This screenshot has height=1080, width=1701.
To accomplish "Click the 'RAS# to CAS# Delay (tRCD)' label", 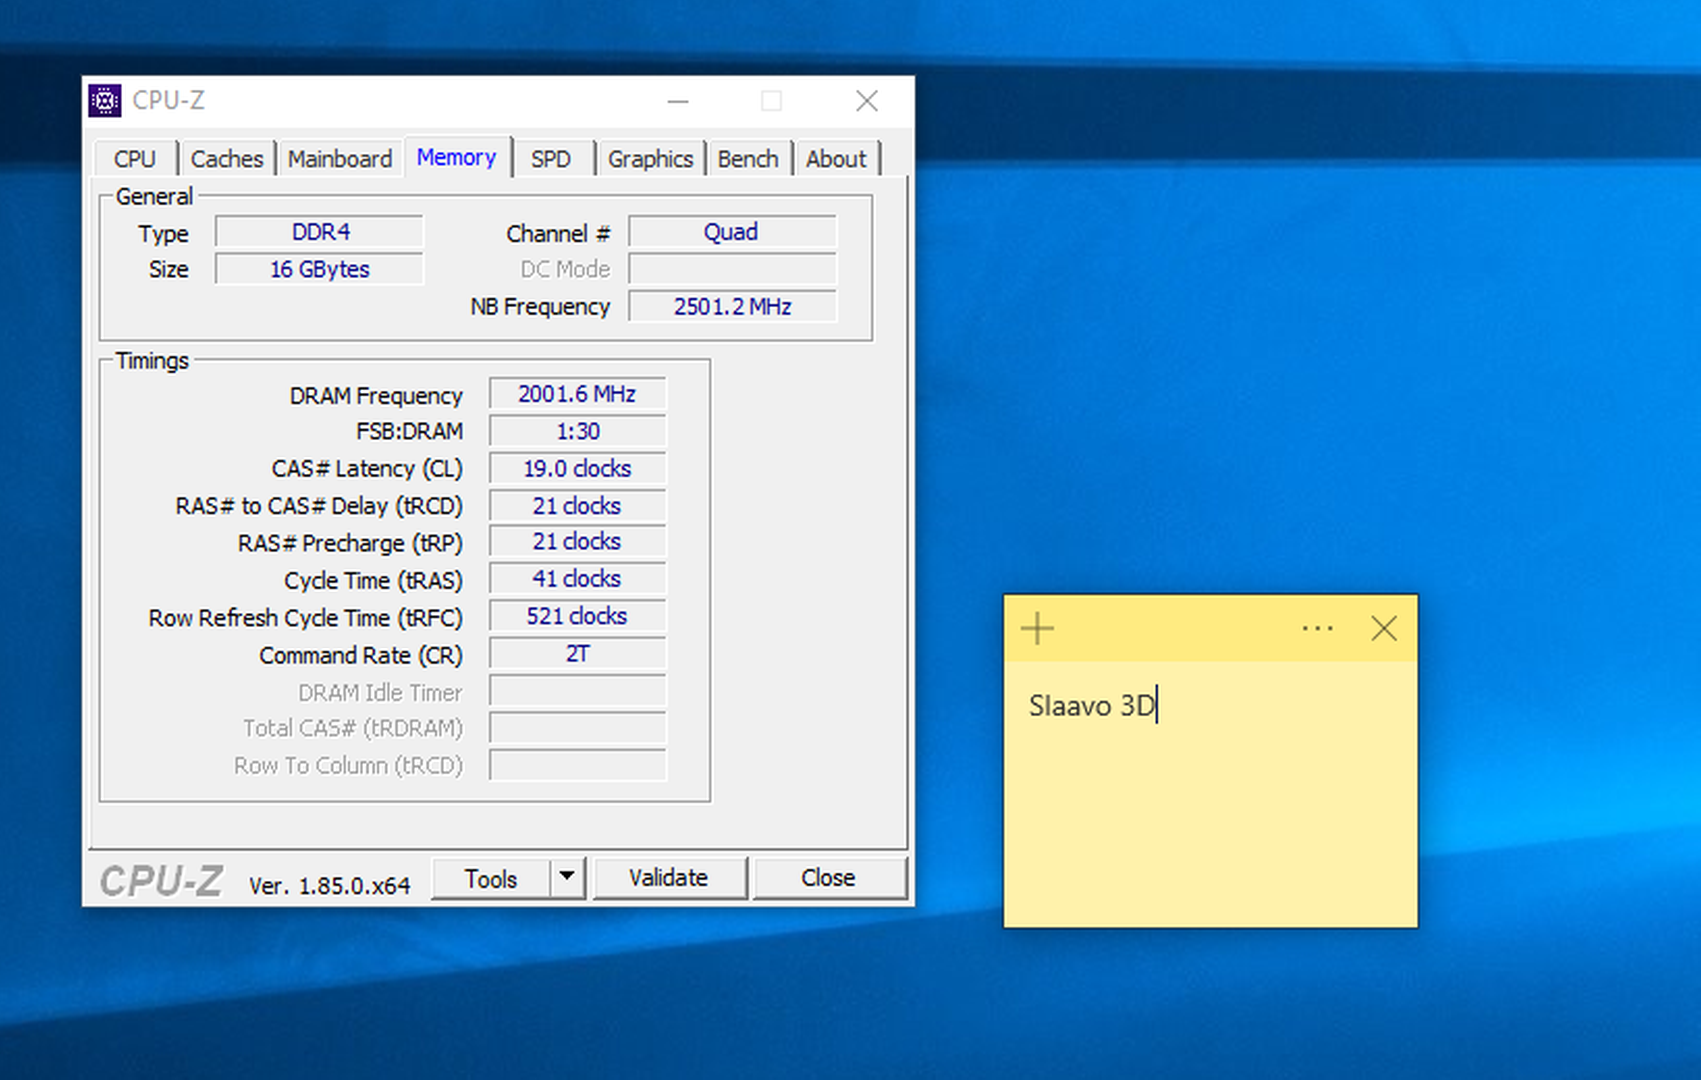I will [x=319, y=506].
